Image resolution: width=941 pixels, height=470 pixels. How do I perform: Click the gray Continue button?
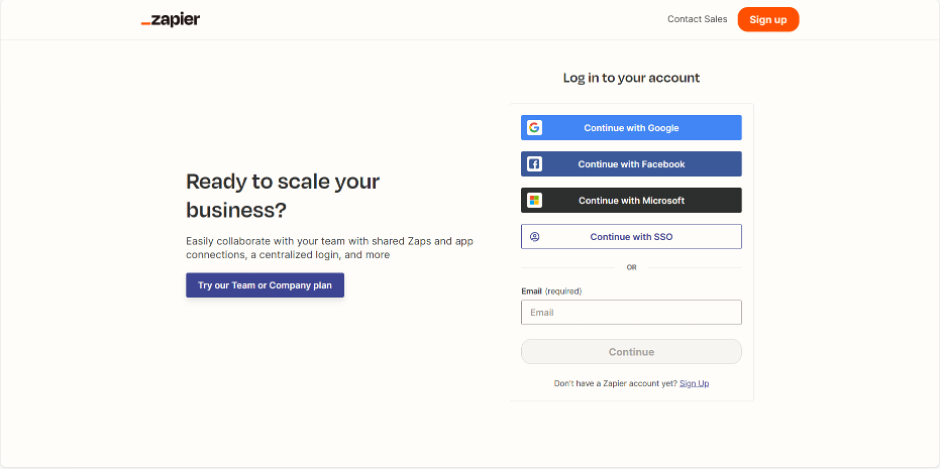(x=631, y=352)
